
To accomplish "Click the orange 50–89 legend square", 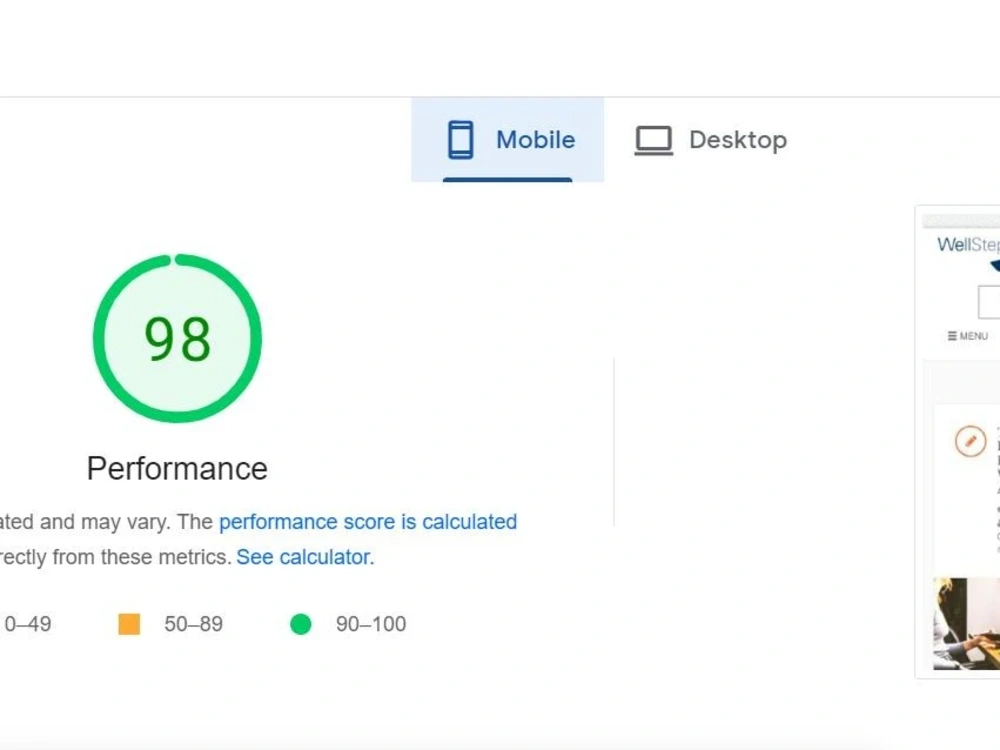I will pyautogui.click(x=129, y=624).
